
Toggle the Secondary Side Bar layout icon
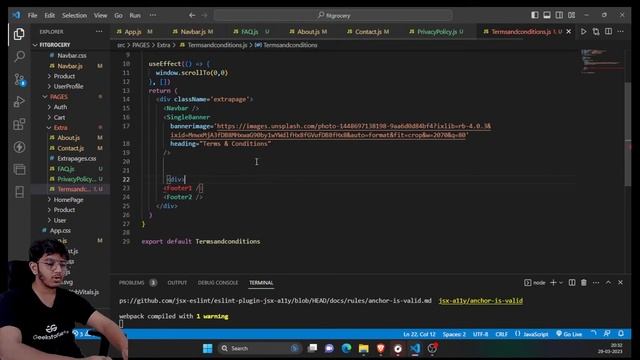[x=559, y=15]
